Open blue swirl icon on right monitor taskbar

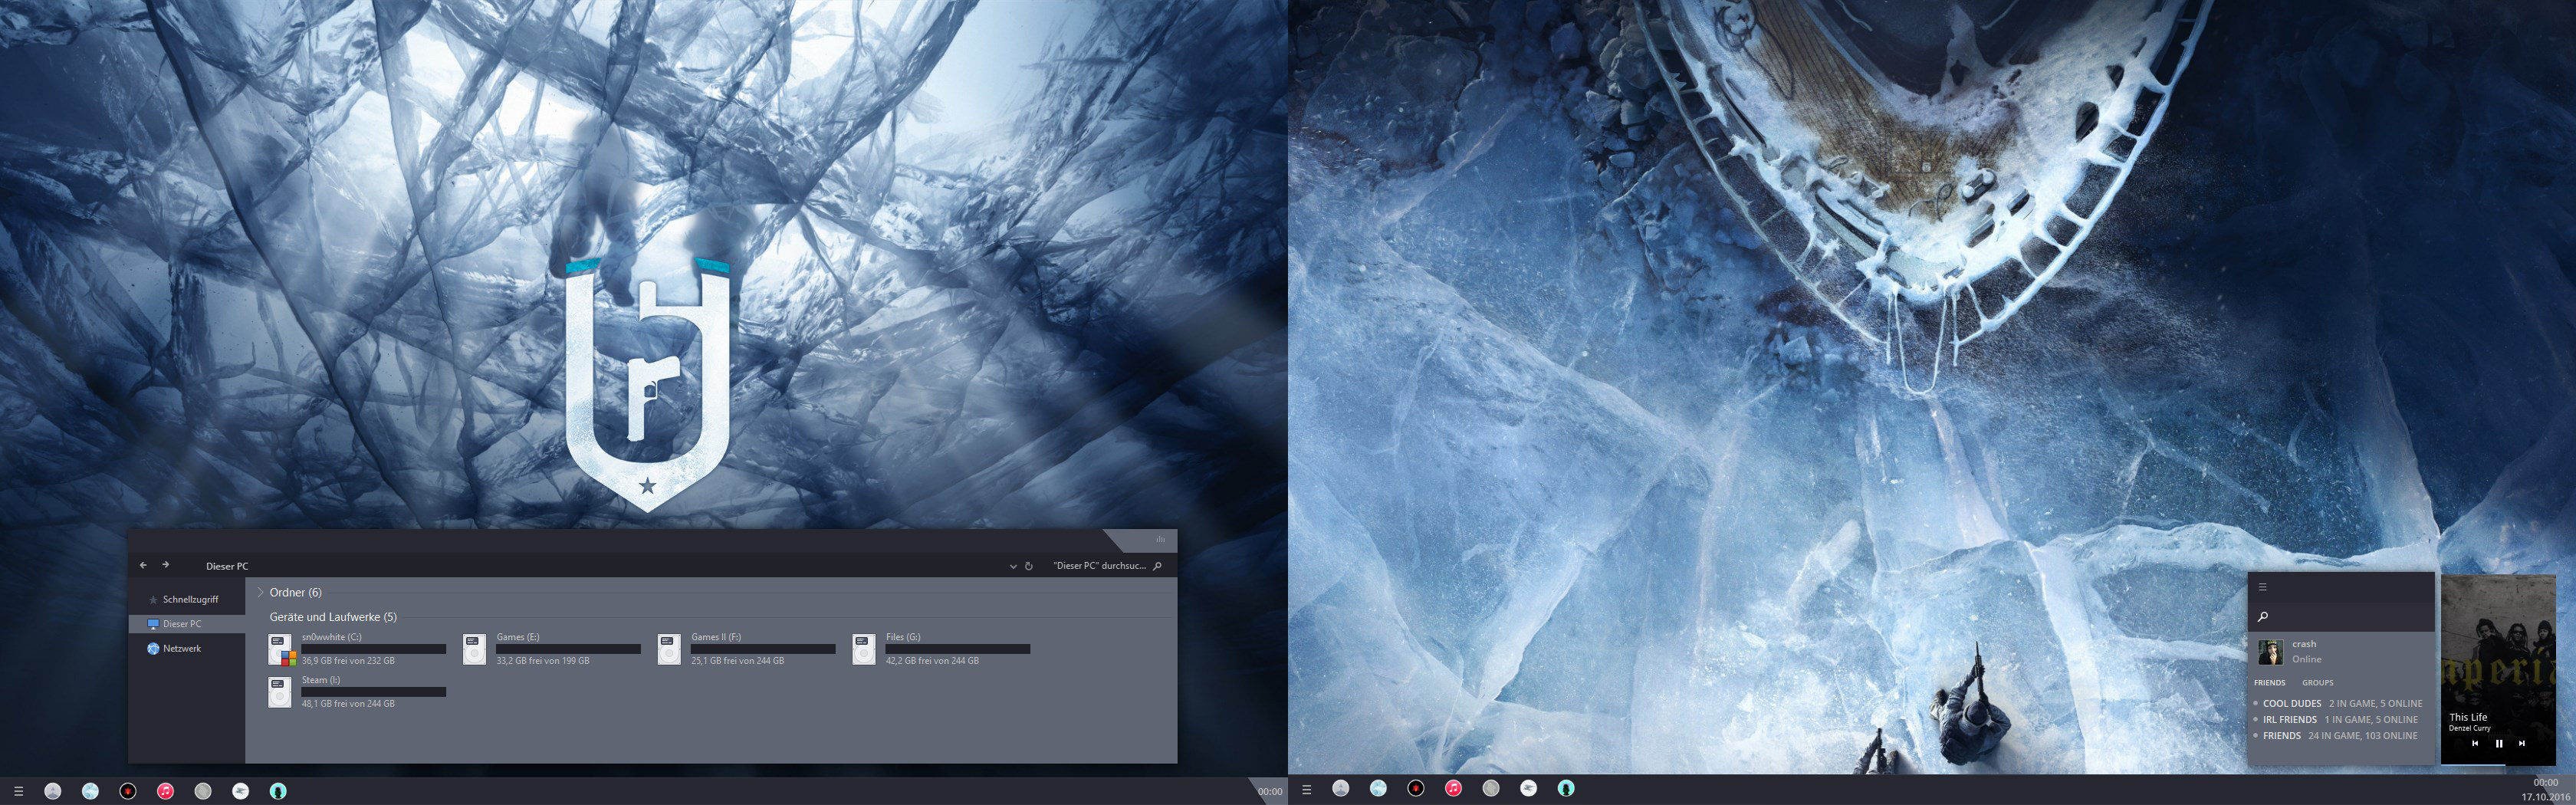point(1378,788)
